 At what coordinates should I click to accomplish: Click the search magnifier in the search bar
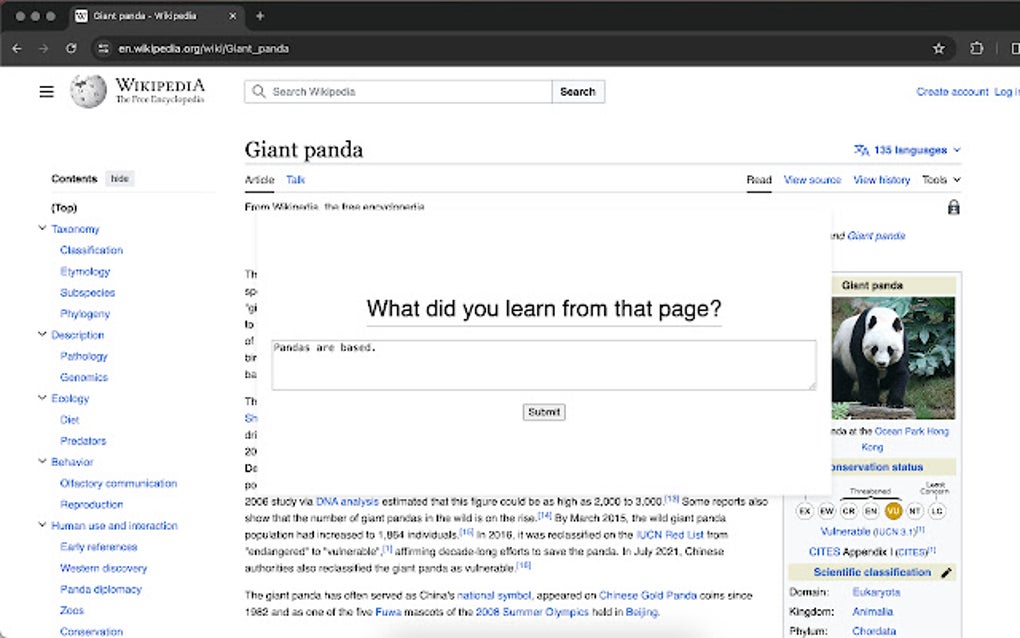tap(258, 91)
